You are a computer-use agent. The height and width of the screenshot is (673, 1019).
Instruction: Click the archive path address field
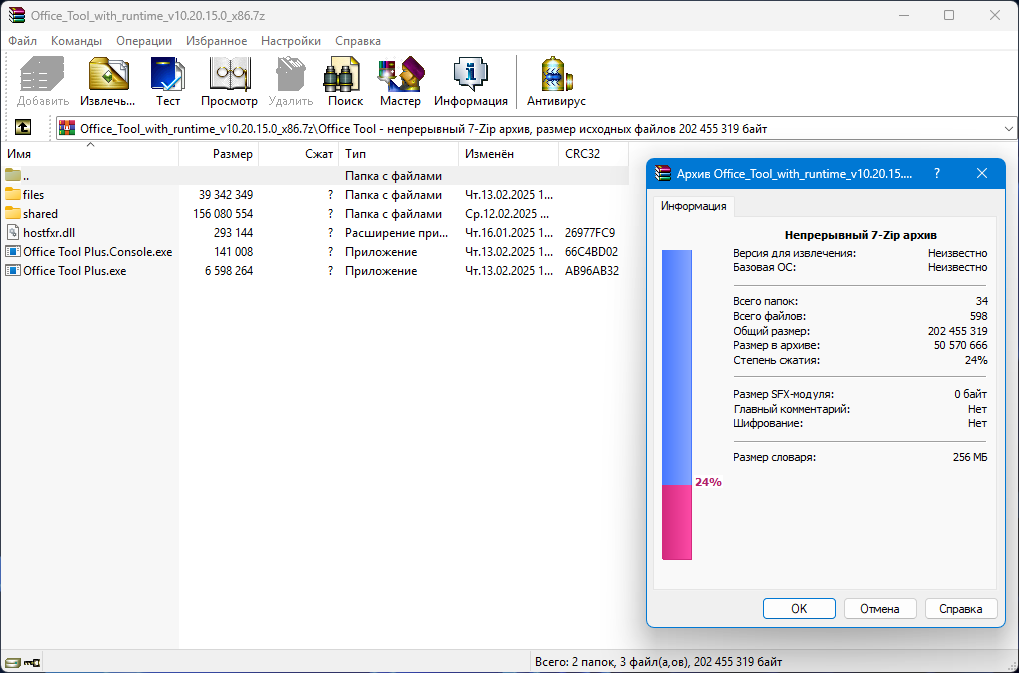[x=537, y=129]
